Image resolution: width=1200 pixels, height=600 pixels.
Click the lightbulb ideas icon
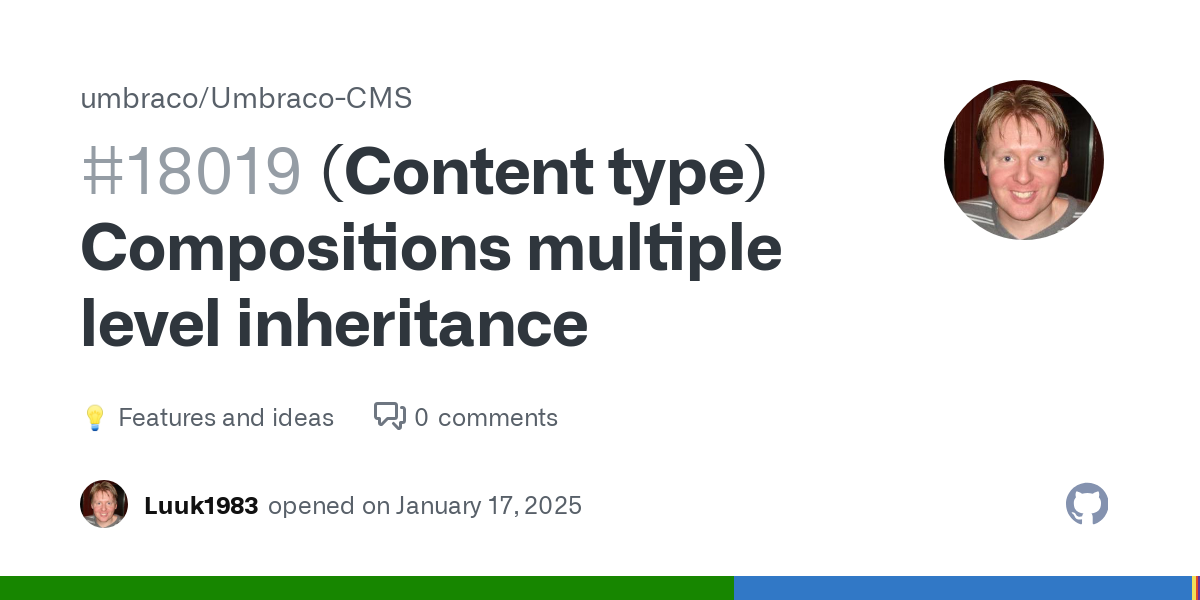pos(94,418)
